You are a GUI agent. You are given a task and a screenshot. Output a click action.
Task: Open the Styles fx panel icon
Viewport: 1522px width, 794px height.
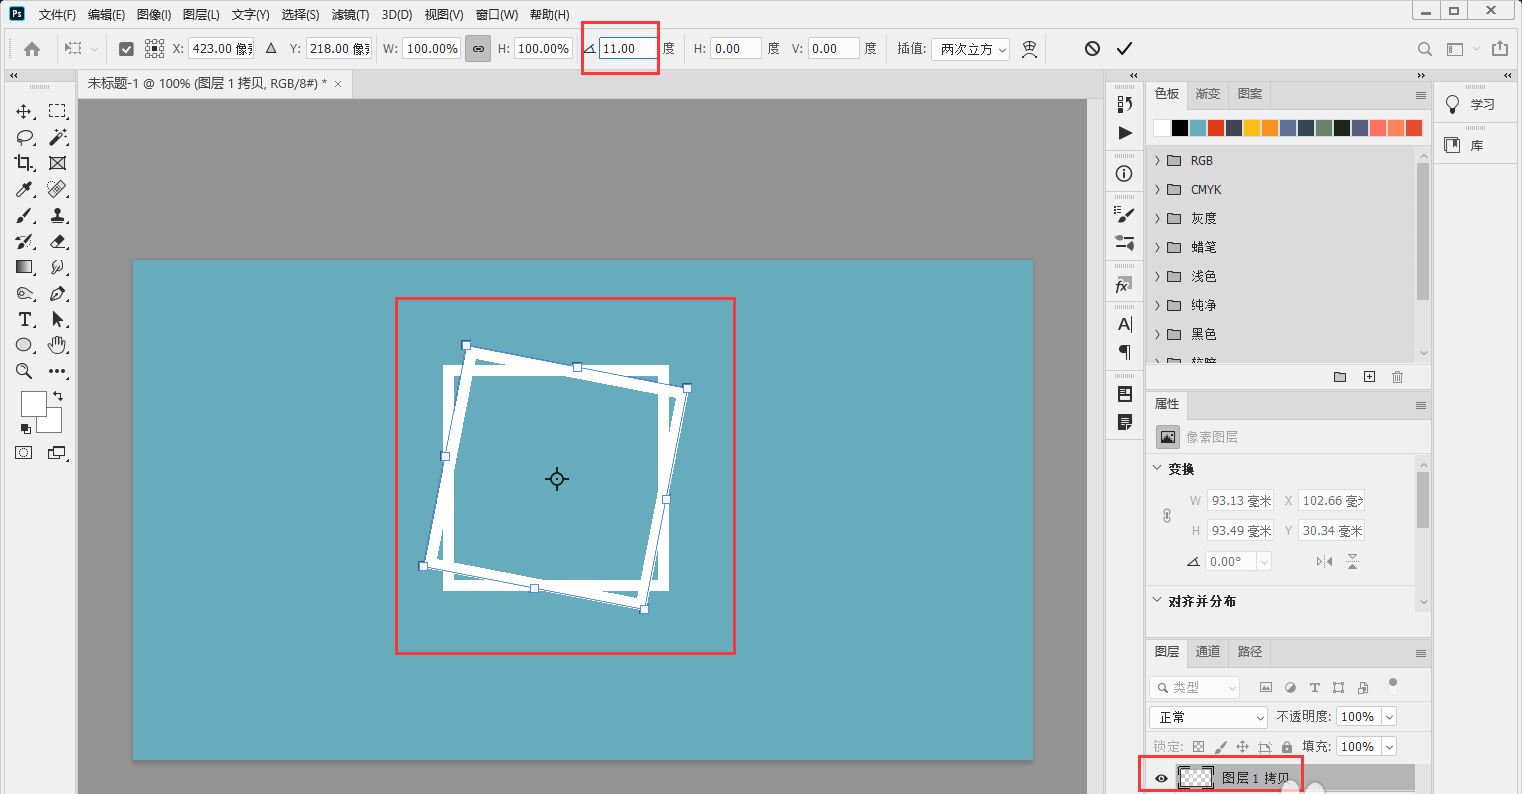click(1124, 286)
